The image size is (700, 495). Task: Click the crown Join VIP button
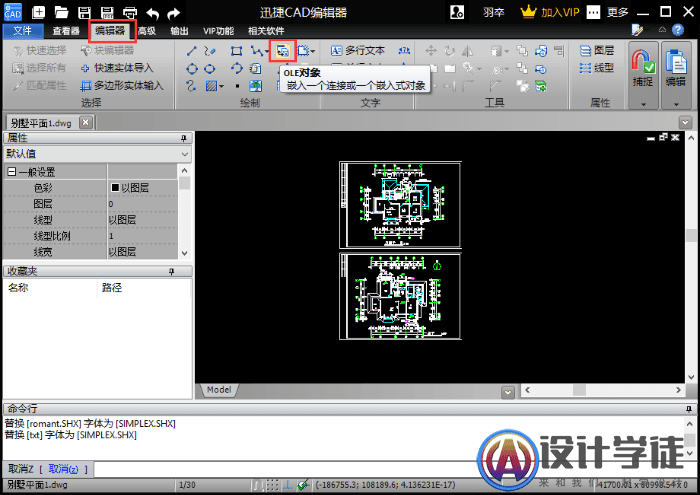click(550, 12)
